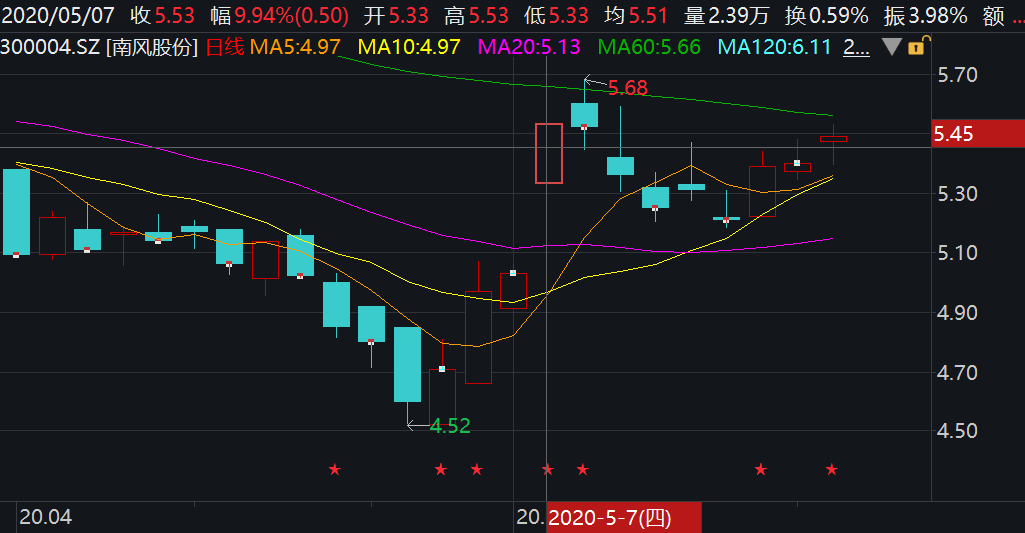
Task: Click the change value 幅9.94%(0.50)
Action: click(279, 15)
